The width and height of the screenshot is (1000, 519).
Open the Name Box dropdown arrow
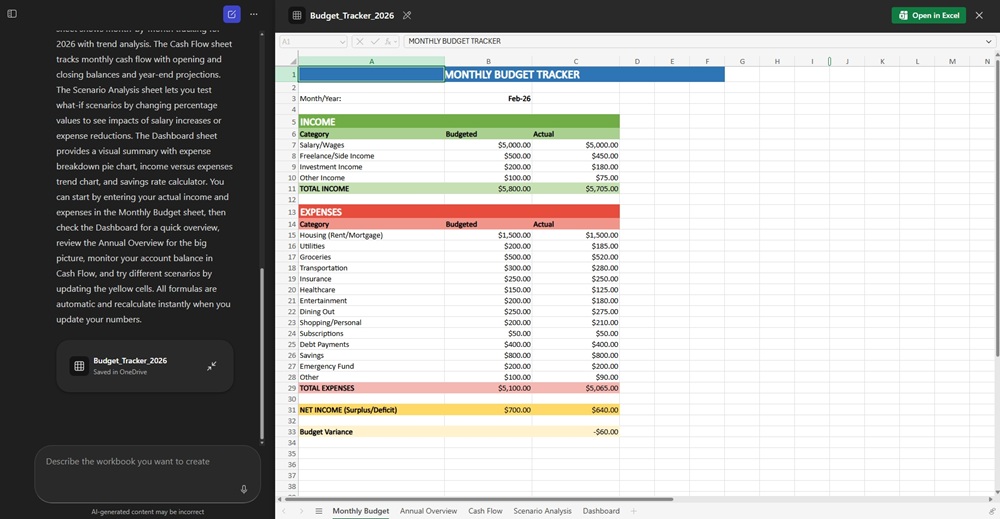tap(342, 41)
